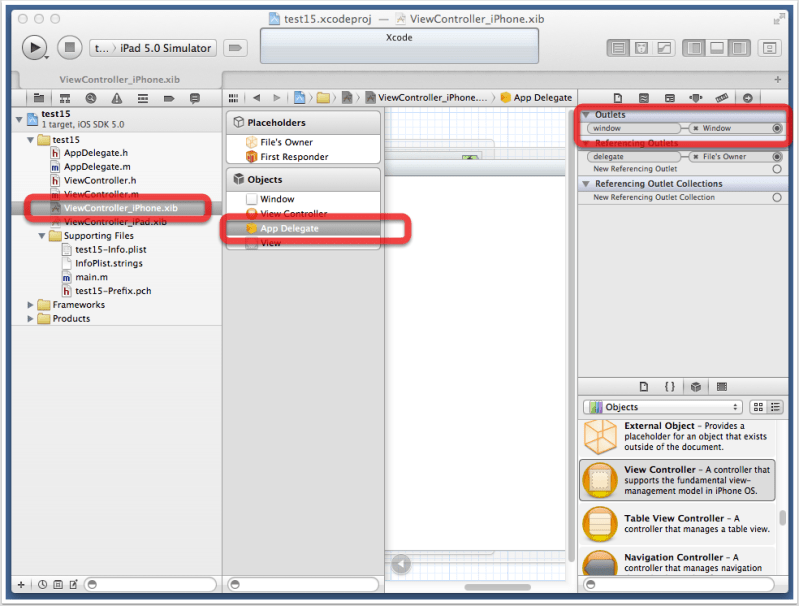Go back in the editor history

pos(256,97)
